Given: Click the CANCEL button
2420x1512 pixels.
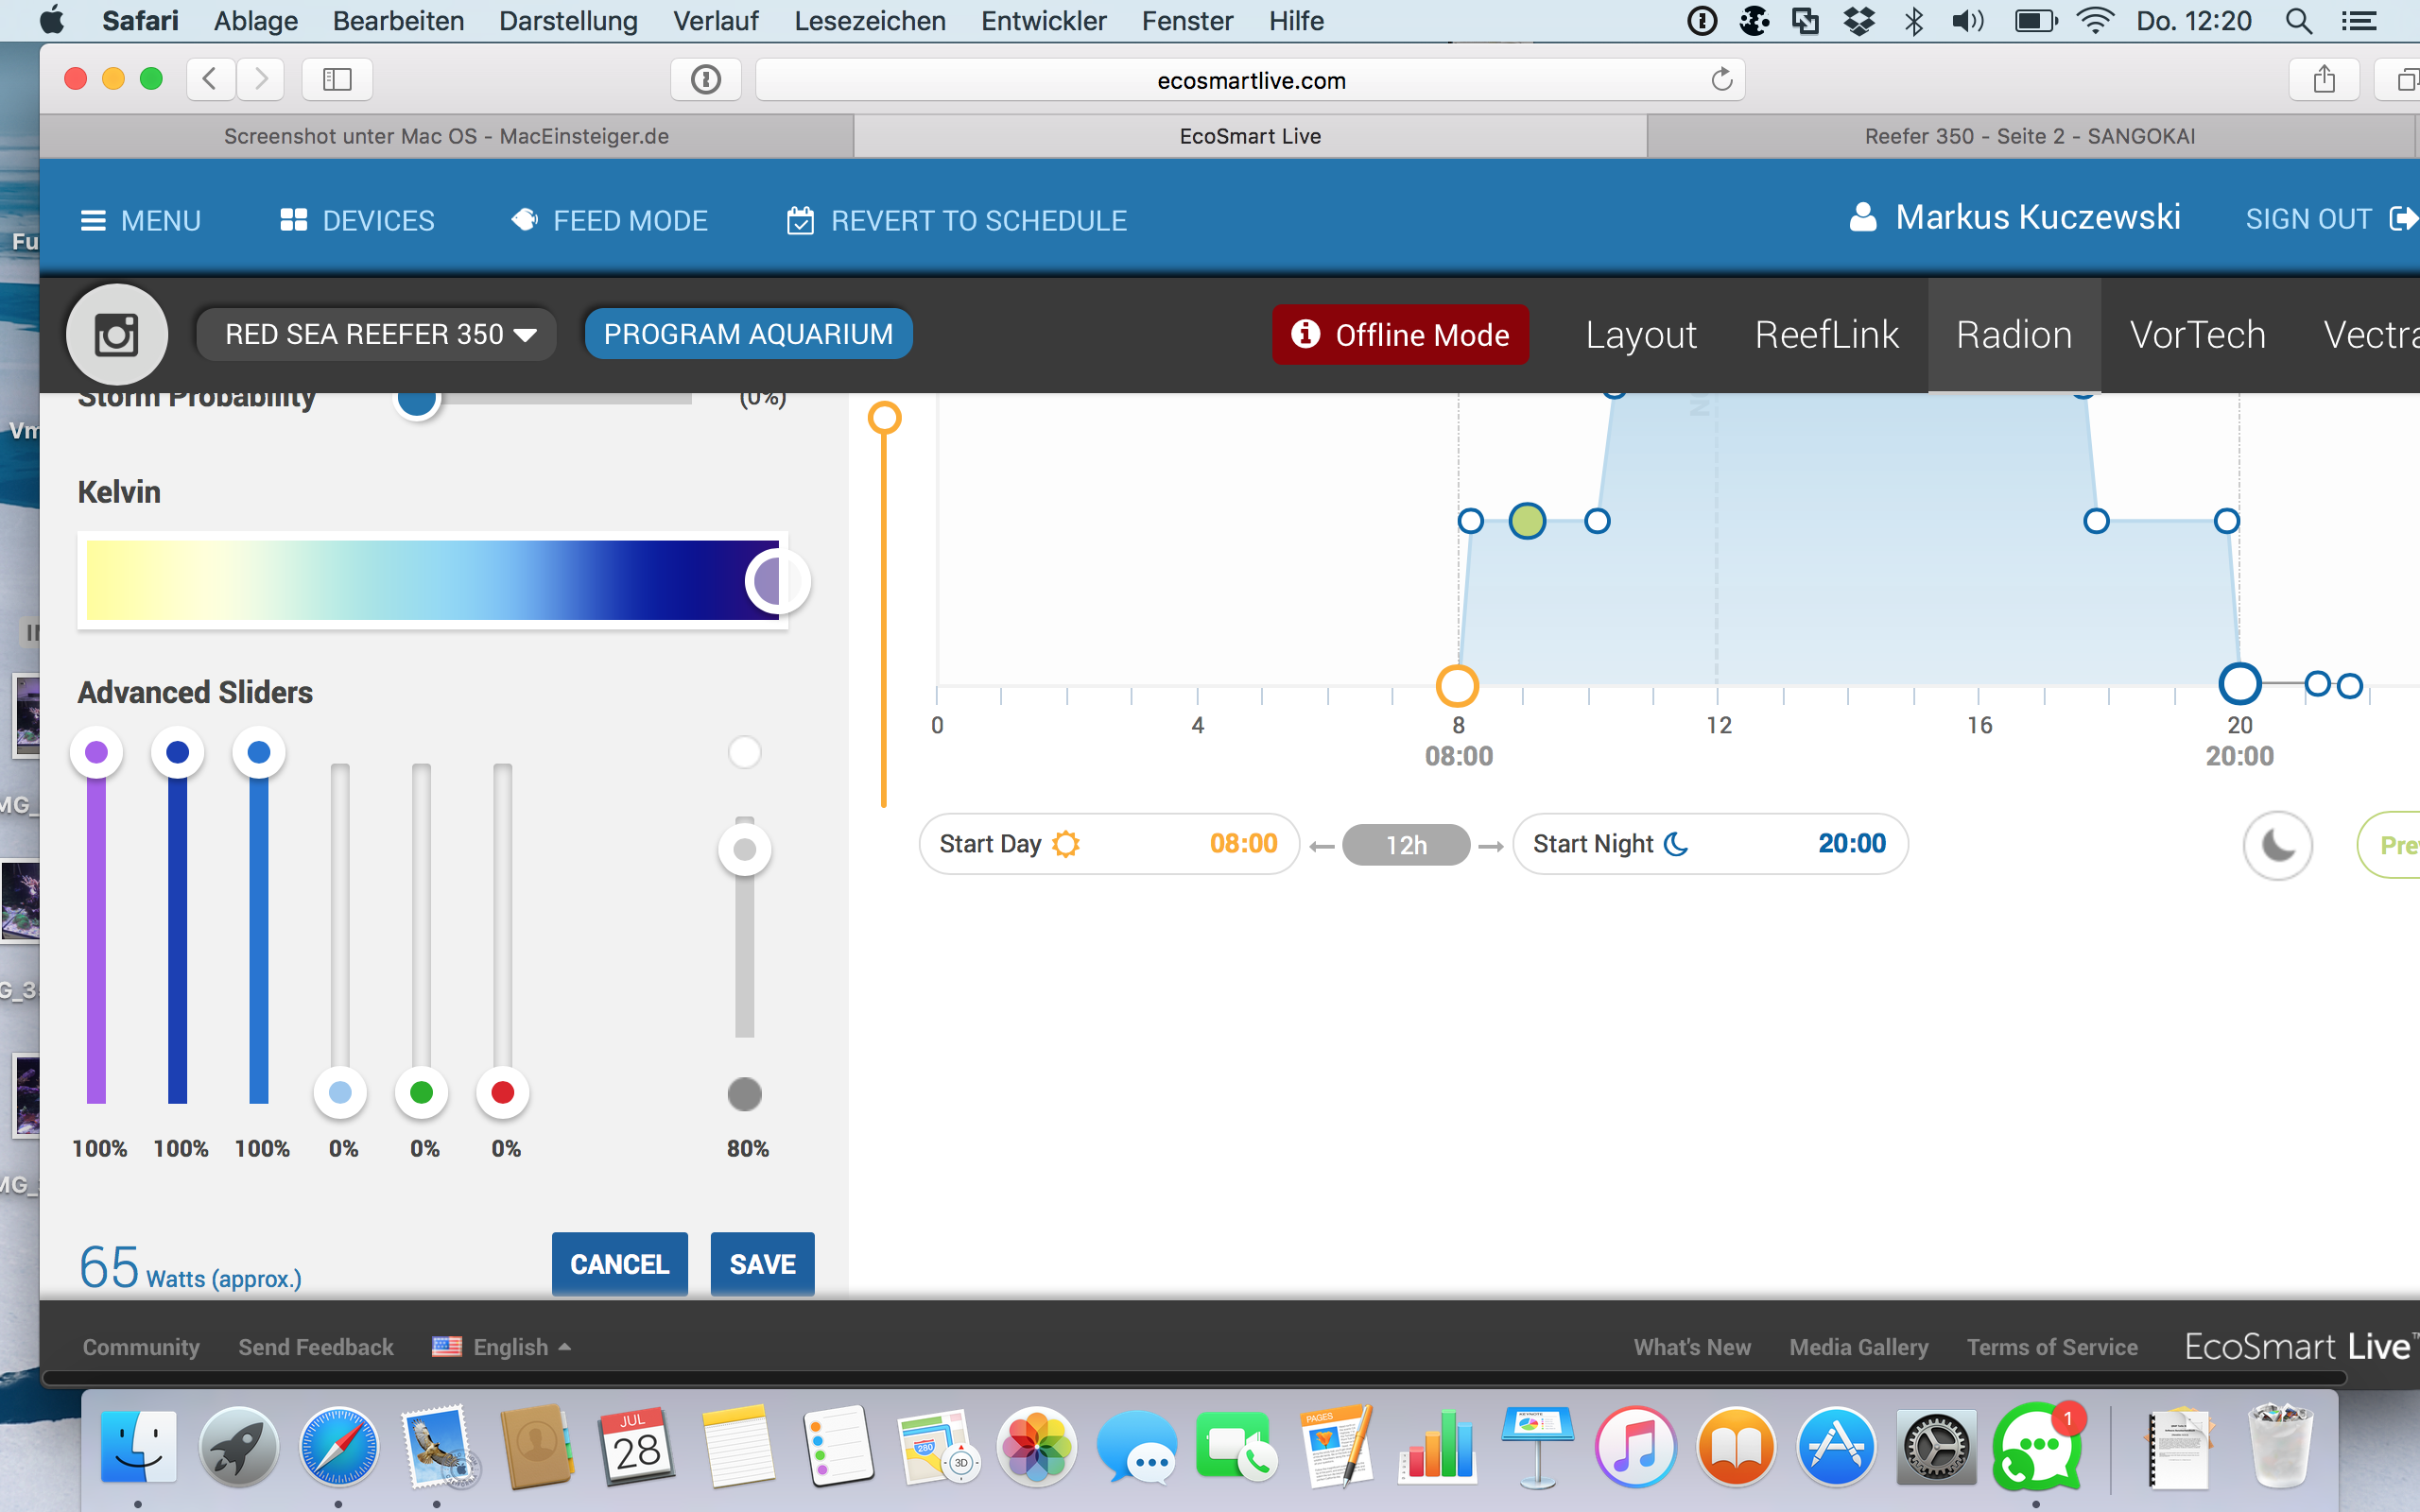Looking at the screenshot, I should (x=619, y=1264).
